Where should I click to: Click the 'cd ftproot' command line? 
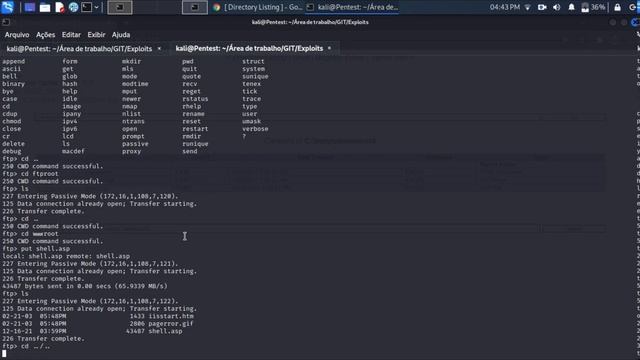coord(30,174)
